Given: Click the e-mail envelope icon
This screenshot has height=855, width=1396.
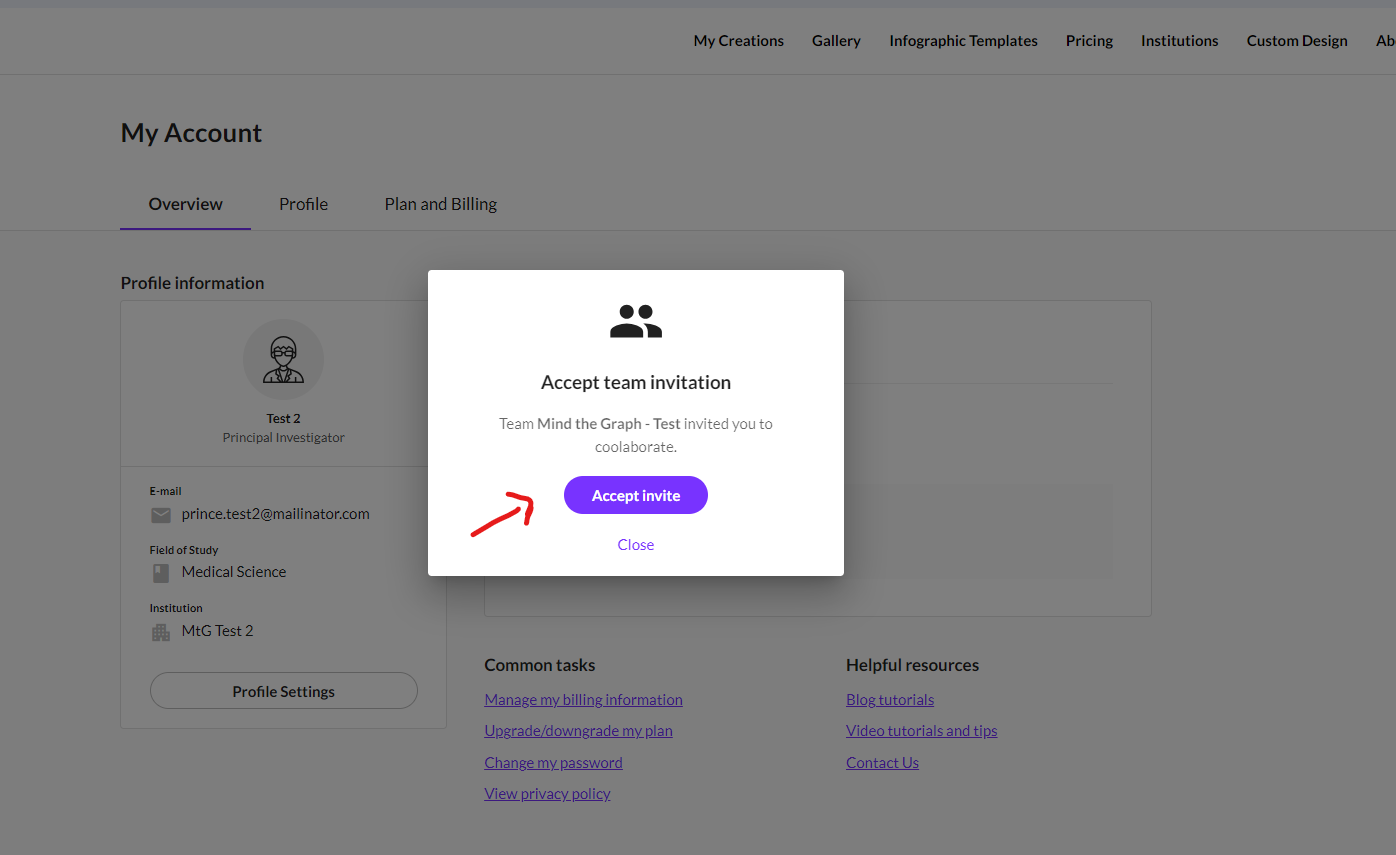Looking at the screenshot, I should pos(161,515).
